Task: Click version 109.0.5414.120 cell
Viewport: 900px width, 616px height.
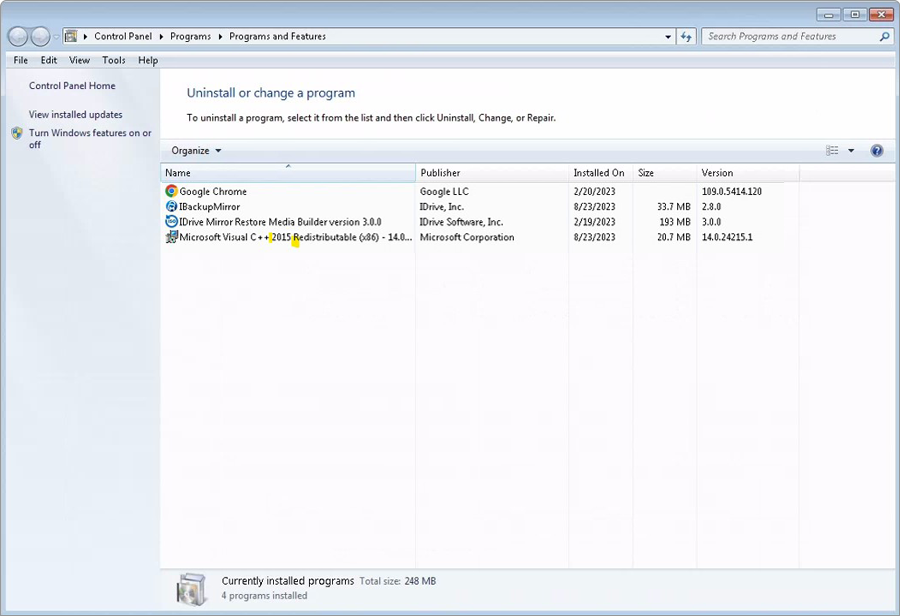Action: point(732,191)
